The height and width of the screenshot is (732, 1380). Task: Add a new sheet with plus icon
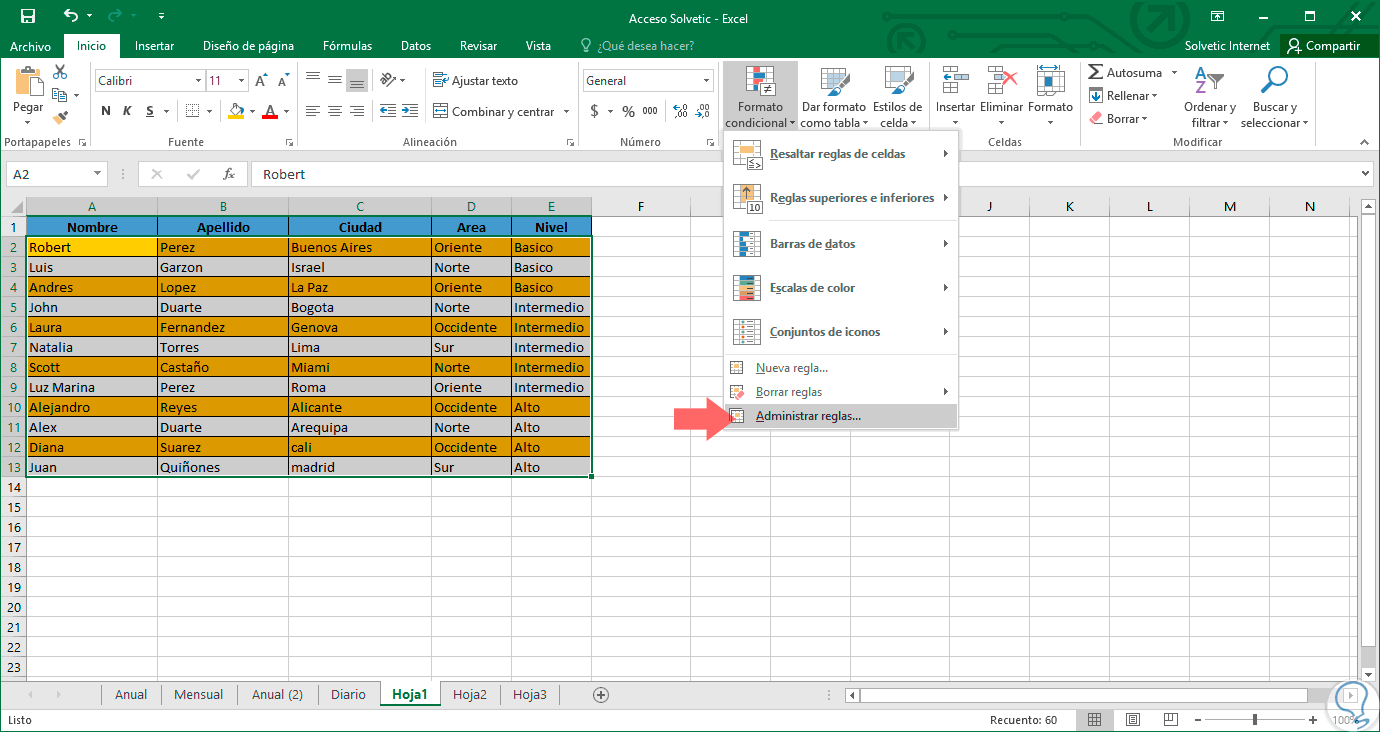click(600, 694)
